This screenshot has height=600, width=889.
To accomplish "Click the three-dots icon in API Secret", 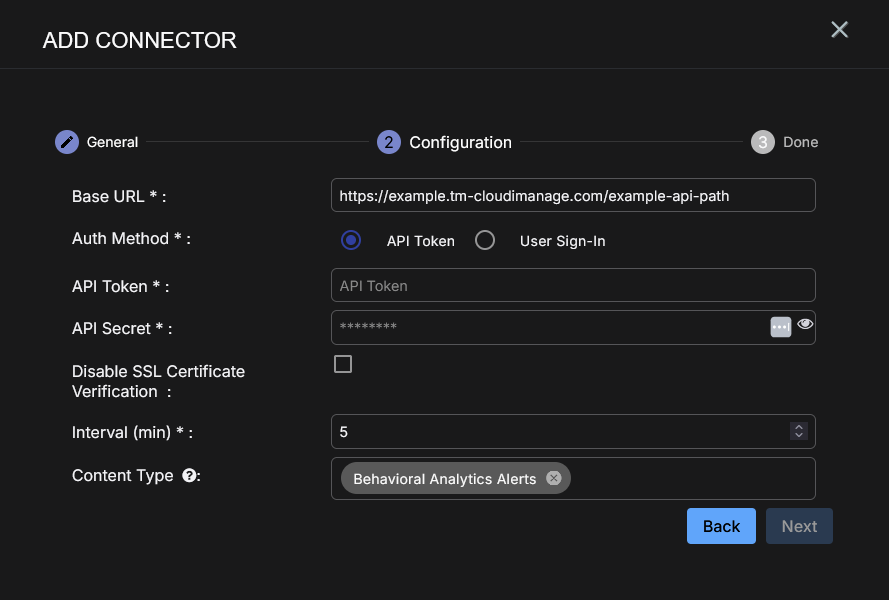I will tap(781, 327).
